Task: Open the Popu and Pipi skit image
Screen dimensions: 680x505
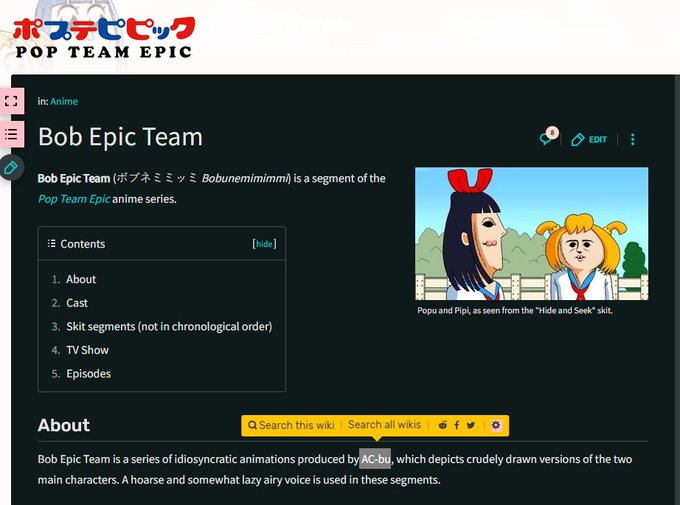Action: click(x=532, y=233)
